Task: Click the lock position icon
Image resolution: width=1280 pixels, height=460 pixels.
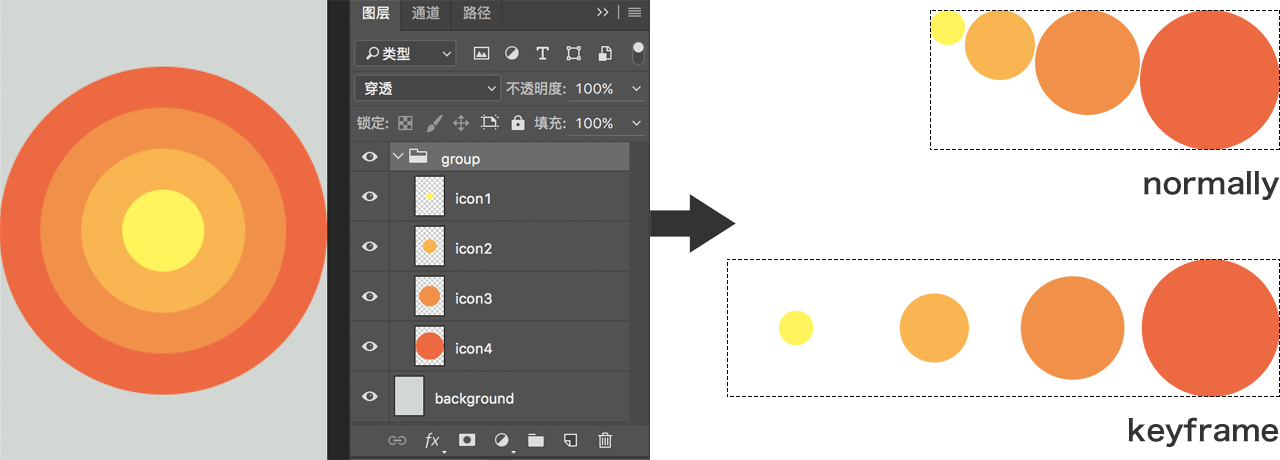Action: [461, 123]
